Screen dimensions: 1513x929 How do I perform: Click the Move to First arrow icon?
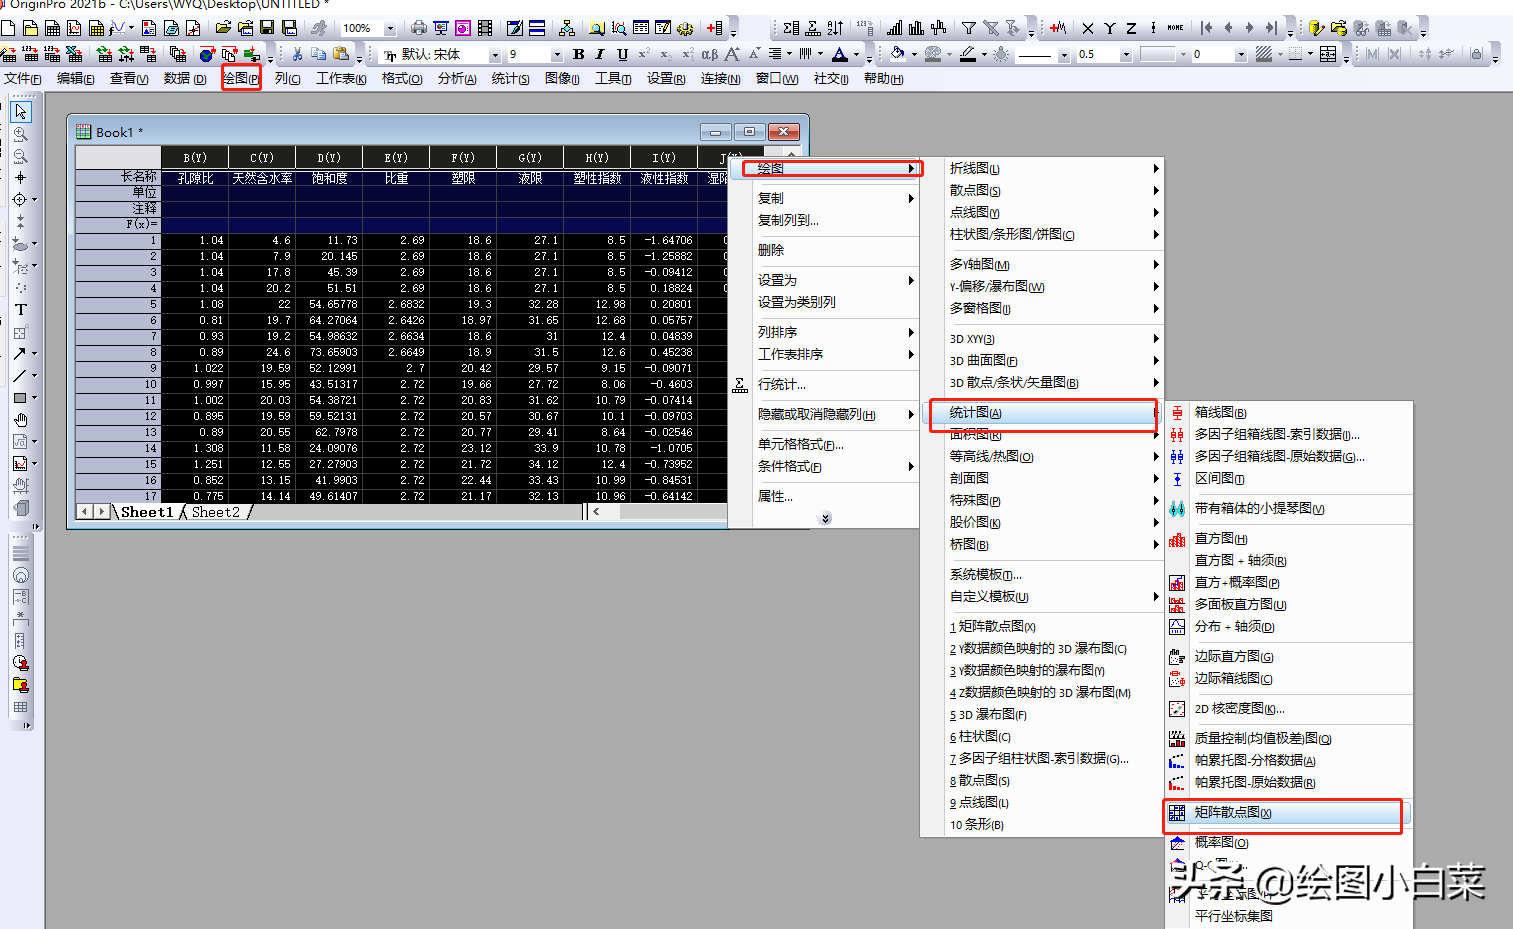pyautogui.click(x=1206, y=28)
